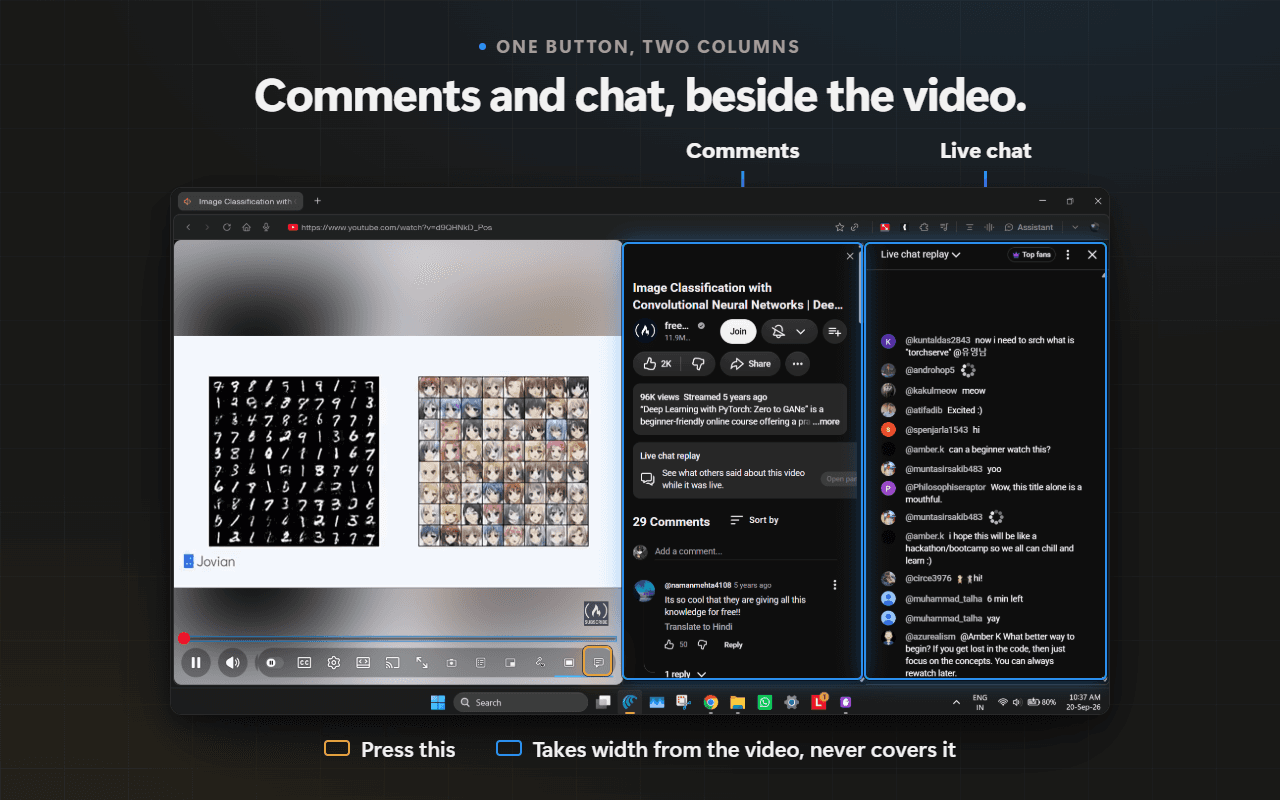Click Translate to Hindi on the comment
Viewport: 1280px width, 800px height.
pos(699,627)
